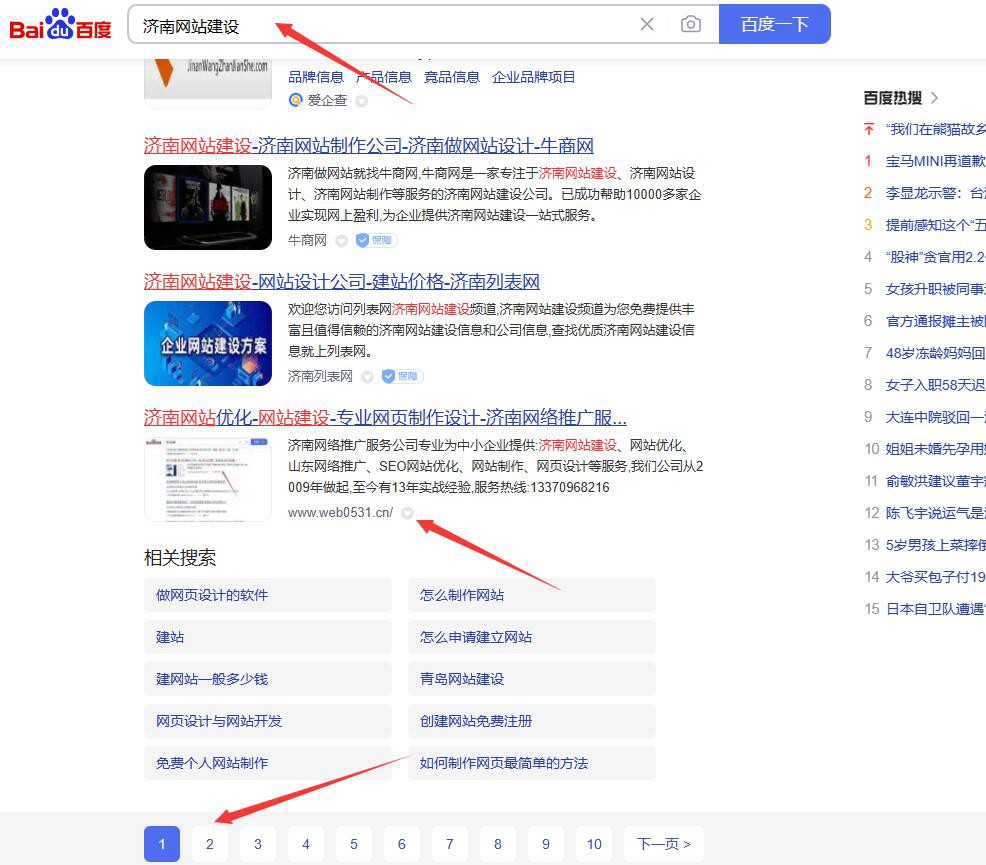Image resolution: width=986 pixels, height=865 pixels.
Task: Click the 爱企查 source icon
Action: pyautogui.click(x=296, y=100)
